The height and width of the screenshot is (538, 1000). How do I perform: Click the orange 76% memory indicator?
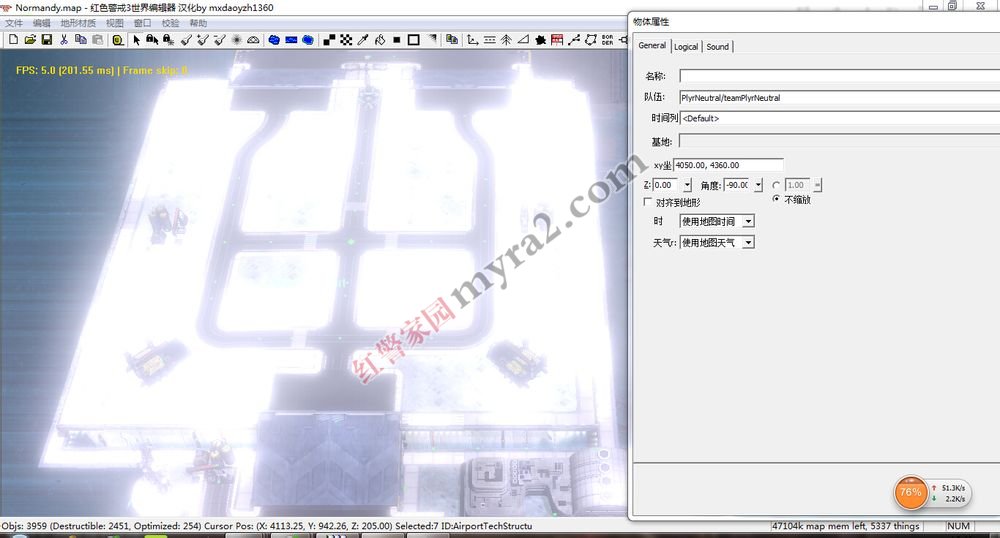[911, 492]
